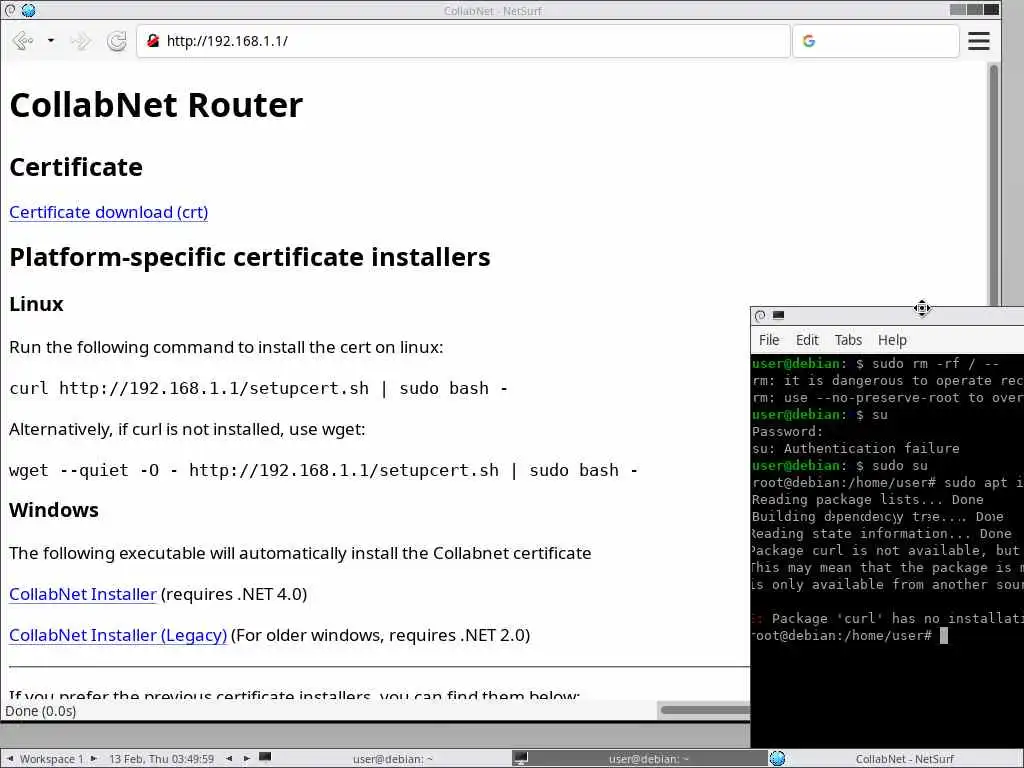Click the next window arrow in taskbar
This screenshot has height=768, width=1024.
[247, 759]
